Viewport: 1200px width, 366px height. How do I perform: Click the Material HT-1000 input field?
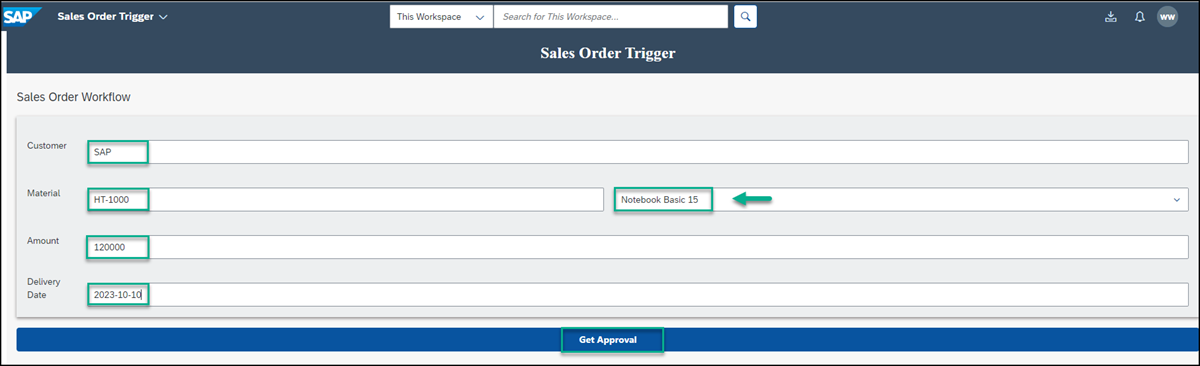(345, 200)
